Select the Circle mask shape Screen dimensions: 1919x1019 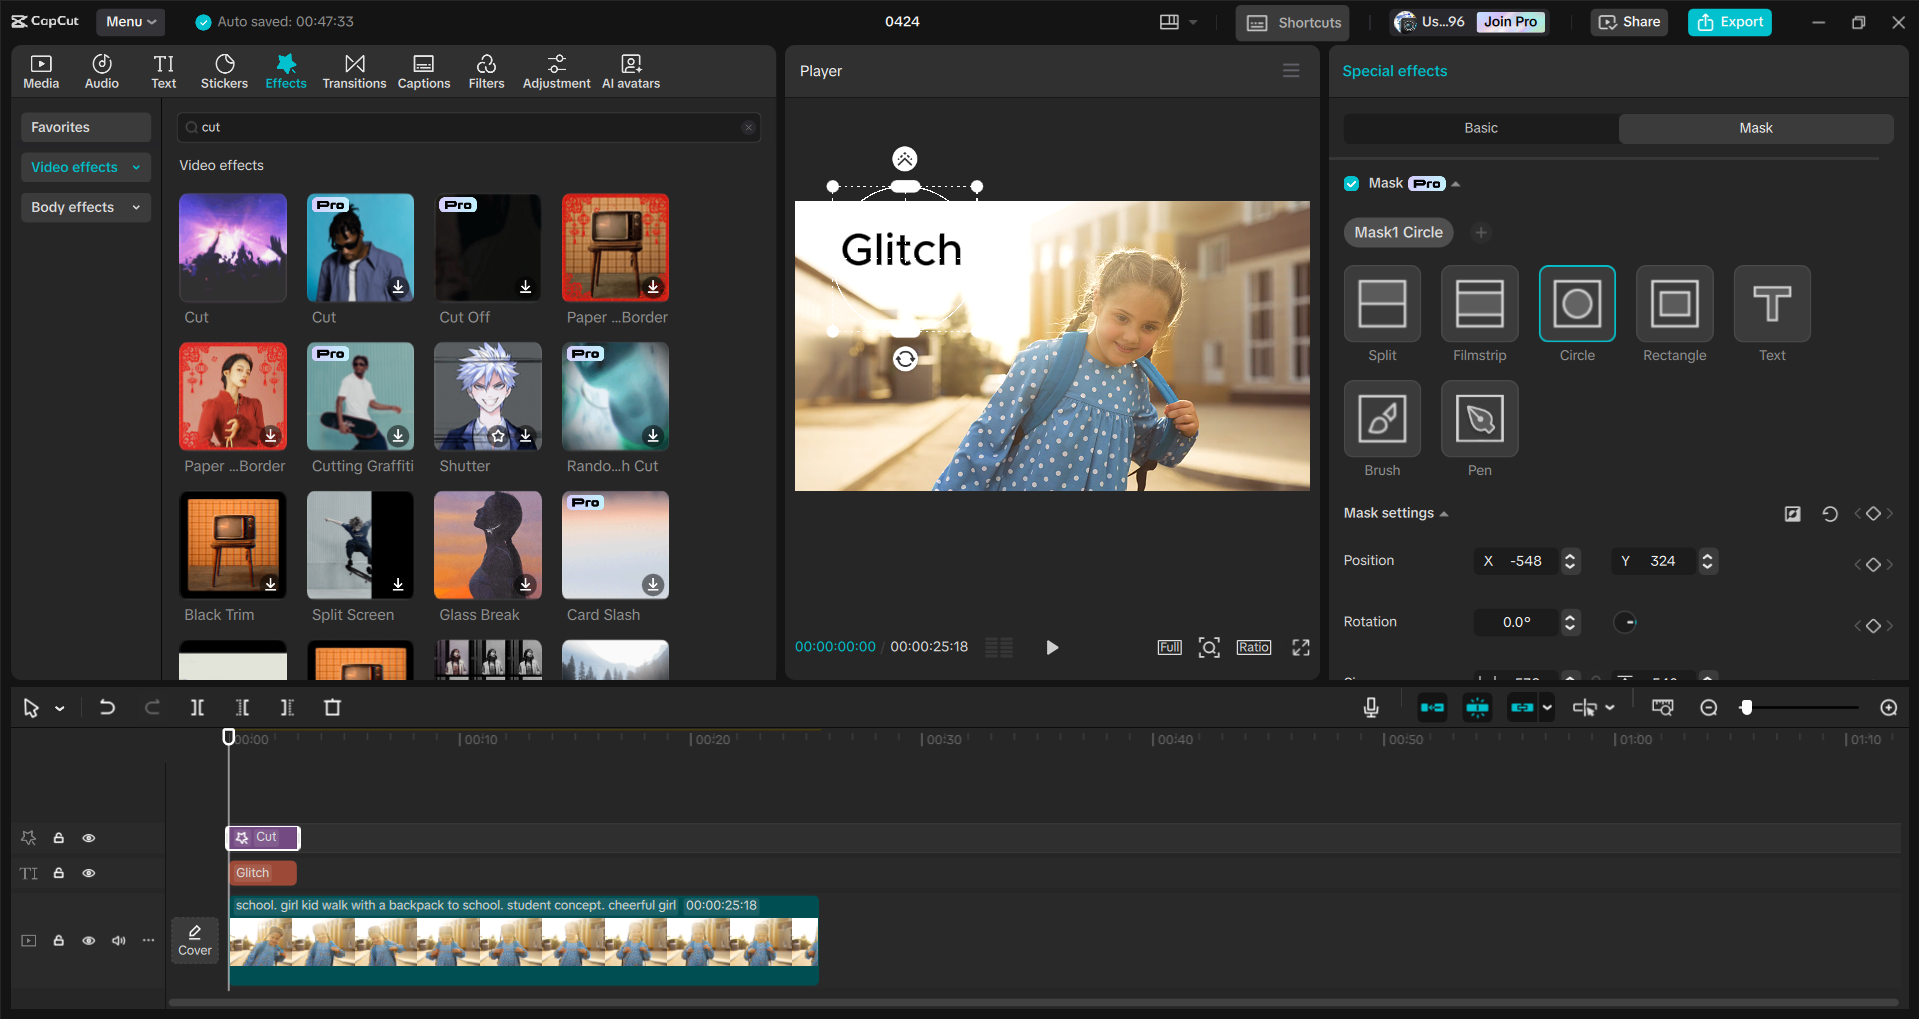coord(1577,304)
